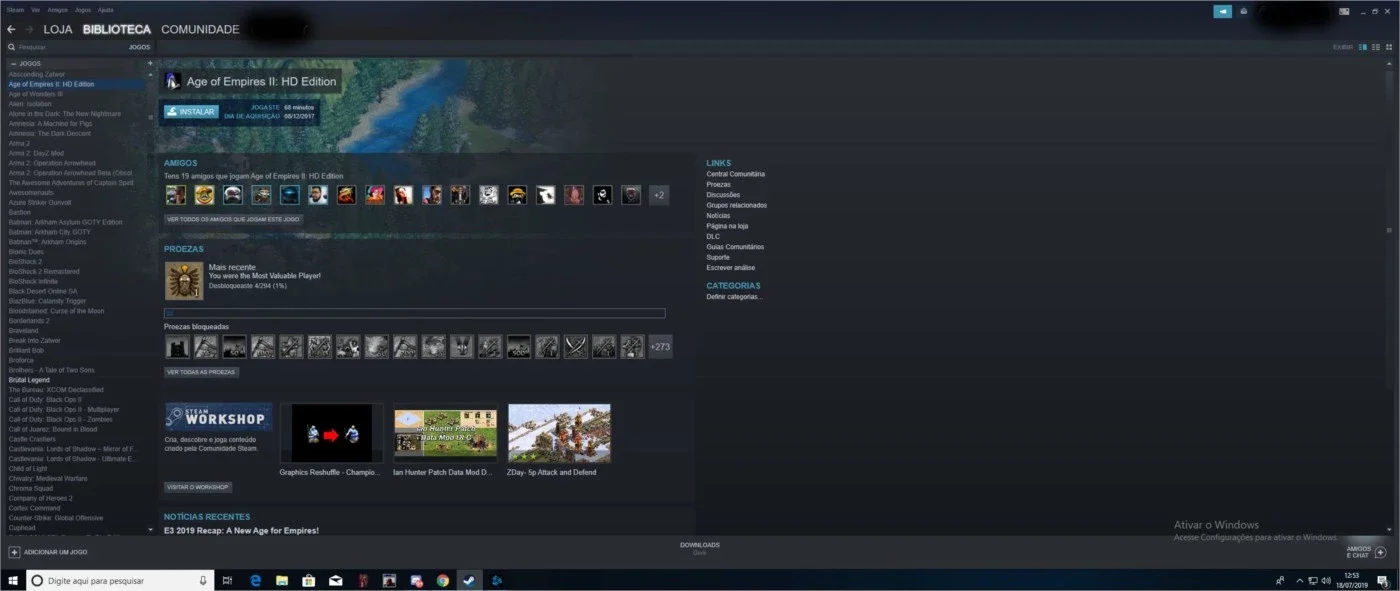Image resolution: width=1400 pixels, height=591 pixels.
Task: Open Guias Comunitários link
Action: point(735,247)
